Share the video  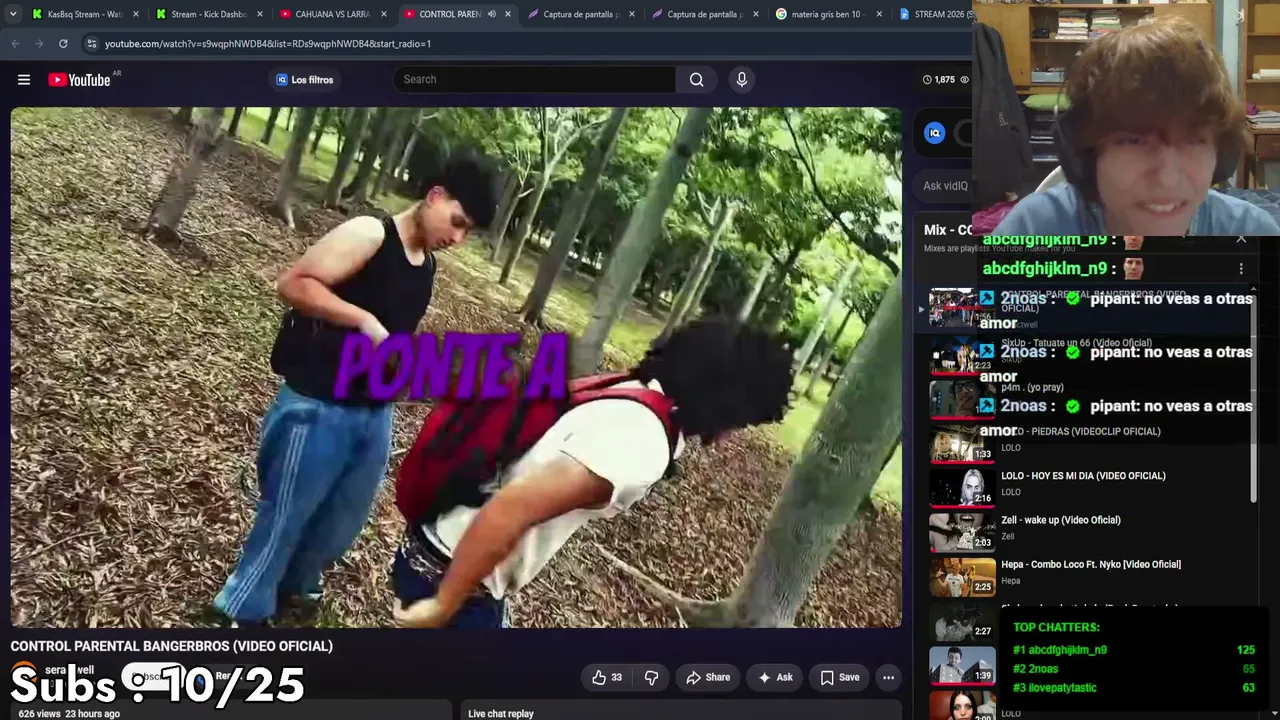(708, 678)
